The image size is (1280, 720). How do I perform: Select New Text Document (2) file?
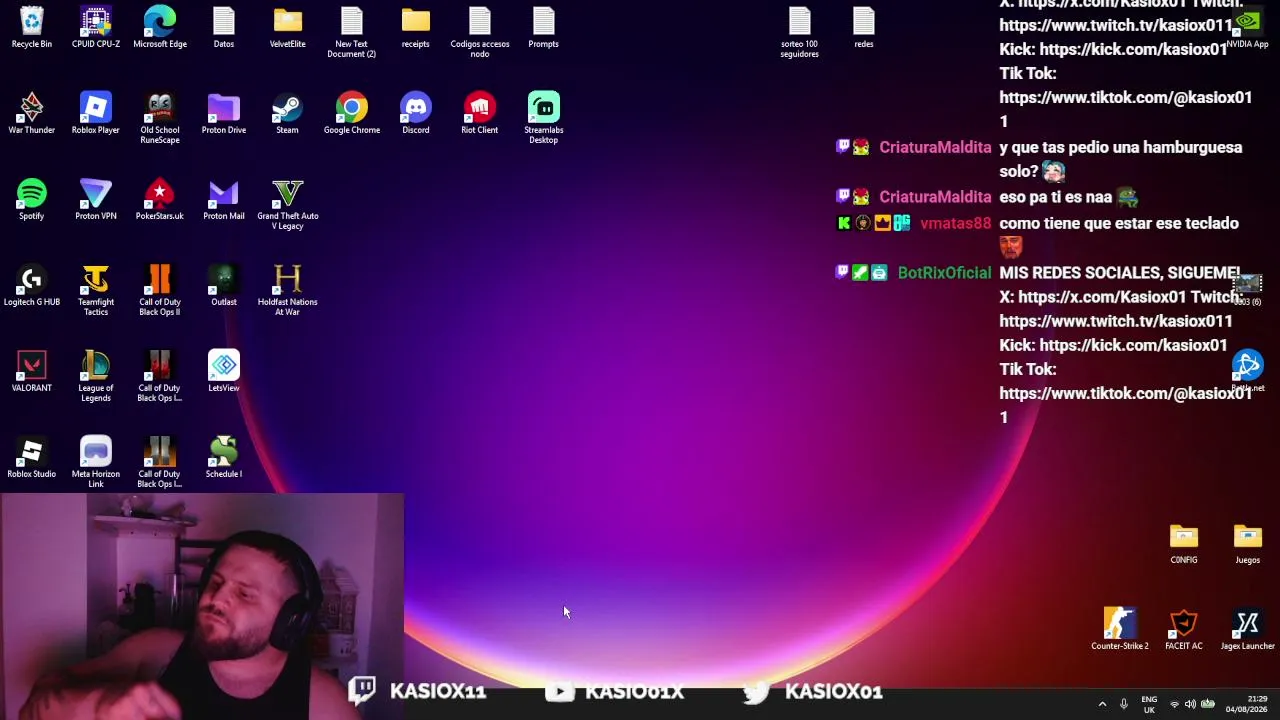point(352,32)
